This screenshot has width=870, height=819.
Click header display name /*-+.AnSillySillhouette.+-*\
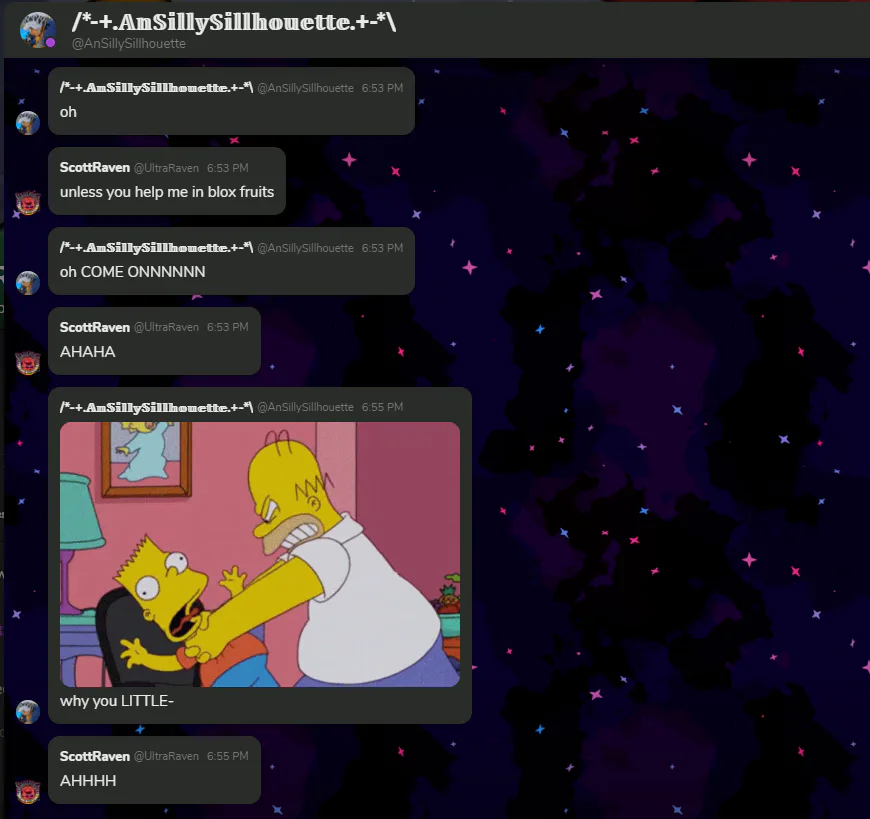click(234, 22)
